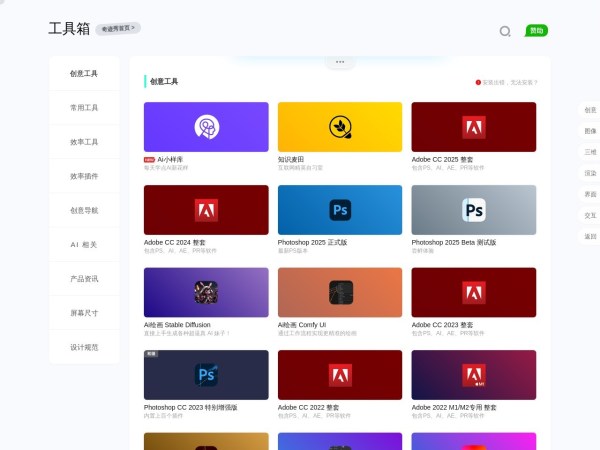The height and width of the screenshot is (450, 600).
Task: Click the AI绘画 Stable Diffusion icon
Action: tap(206, 292)
